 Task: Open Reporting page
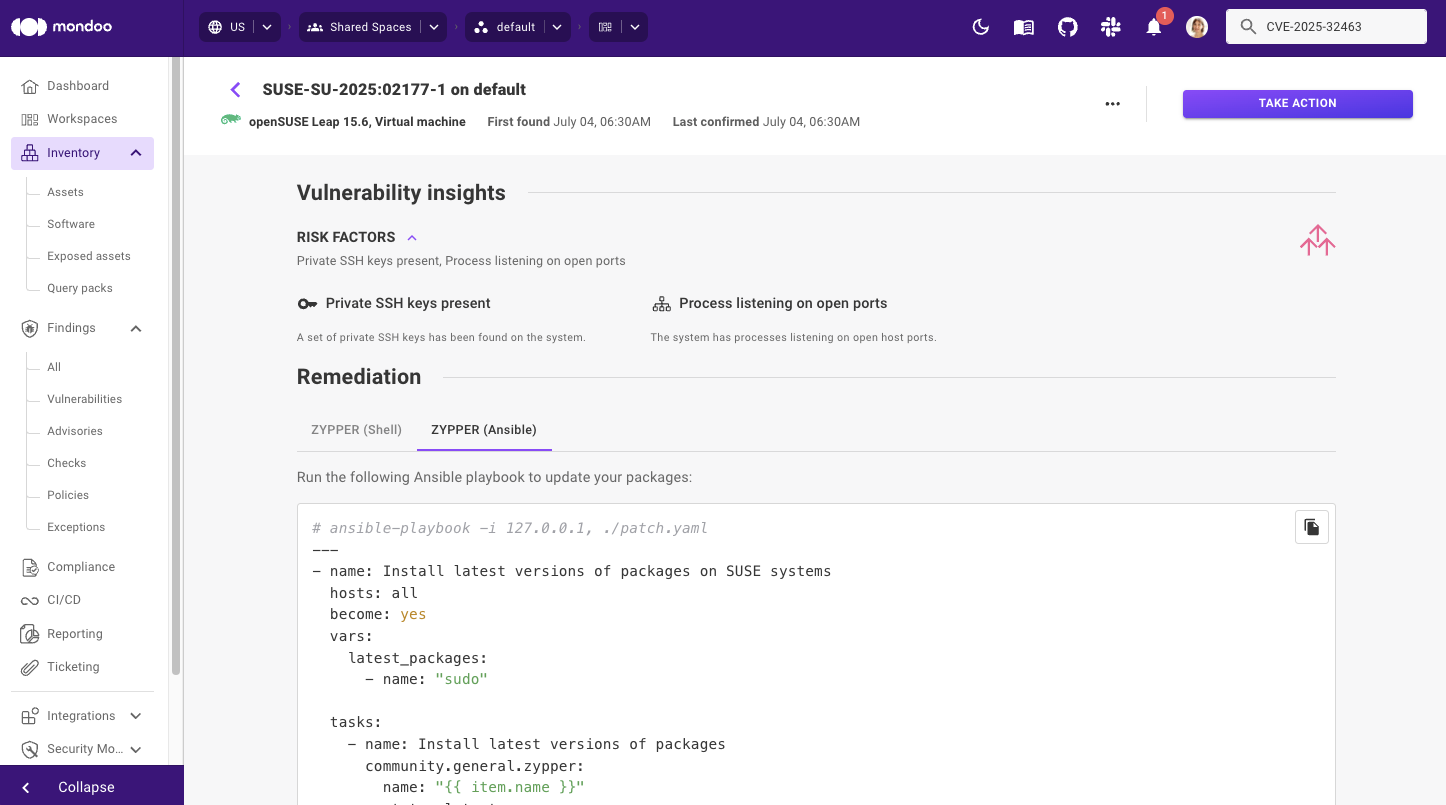(75, 634)
